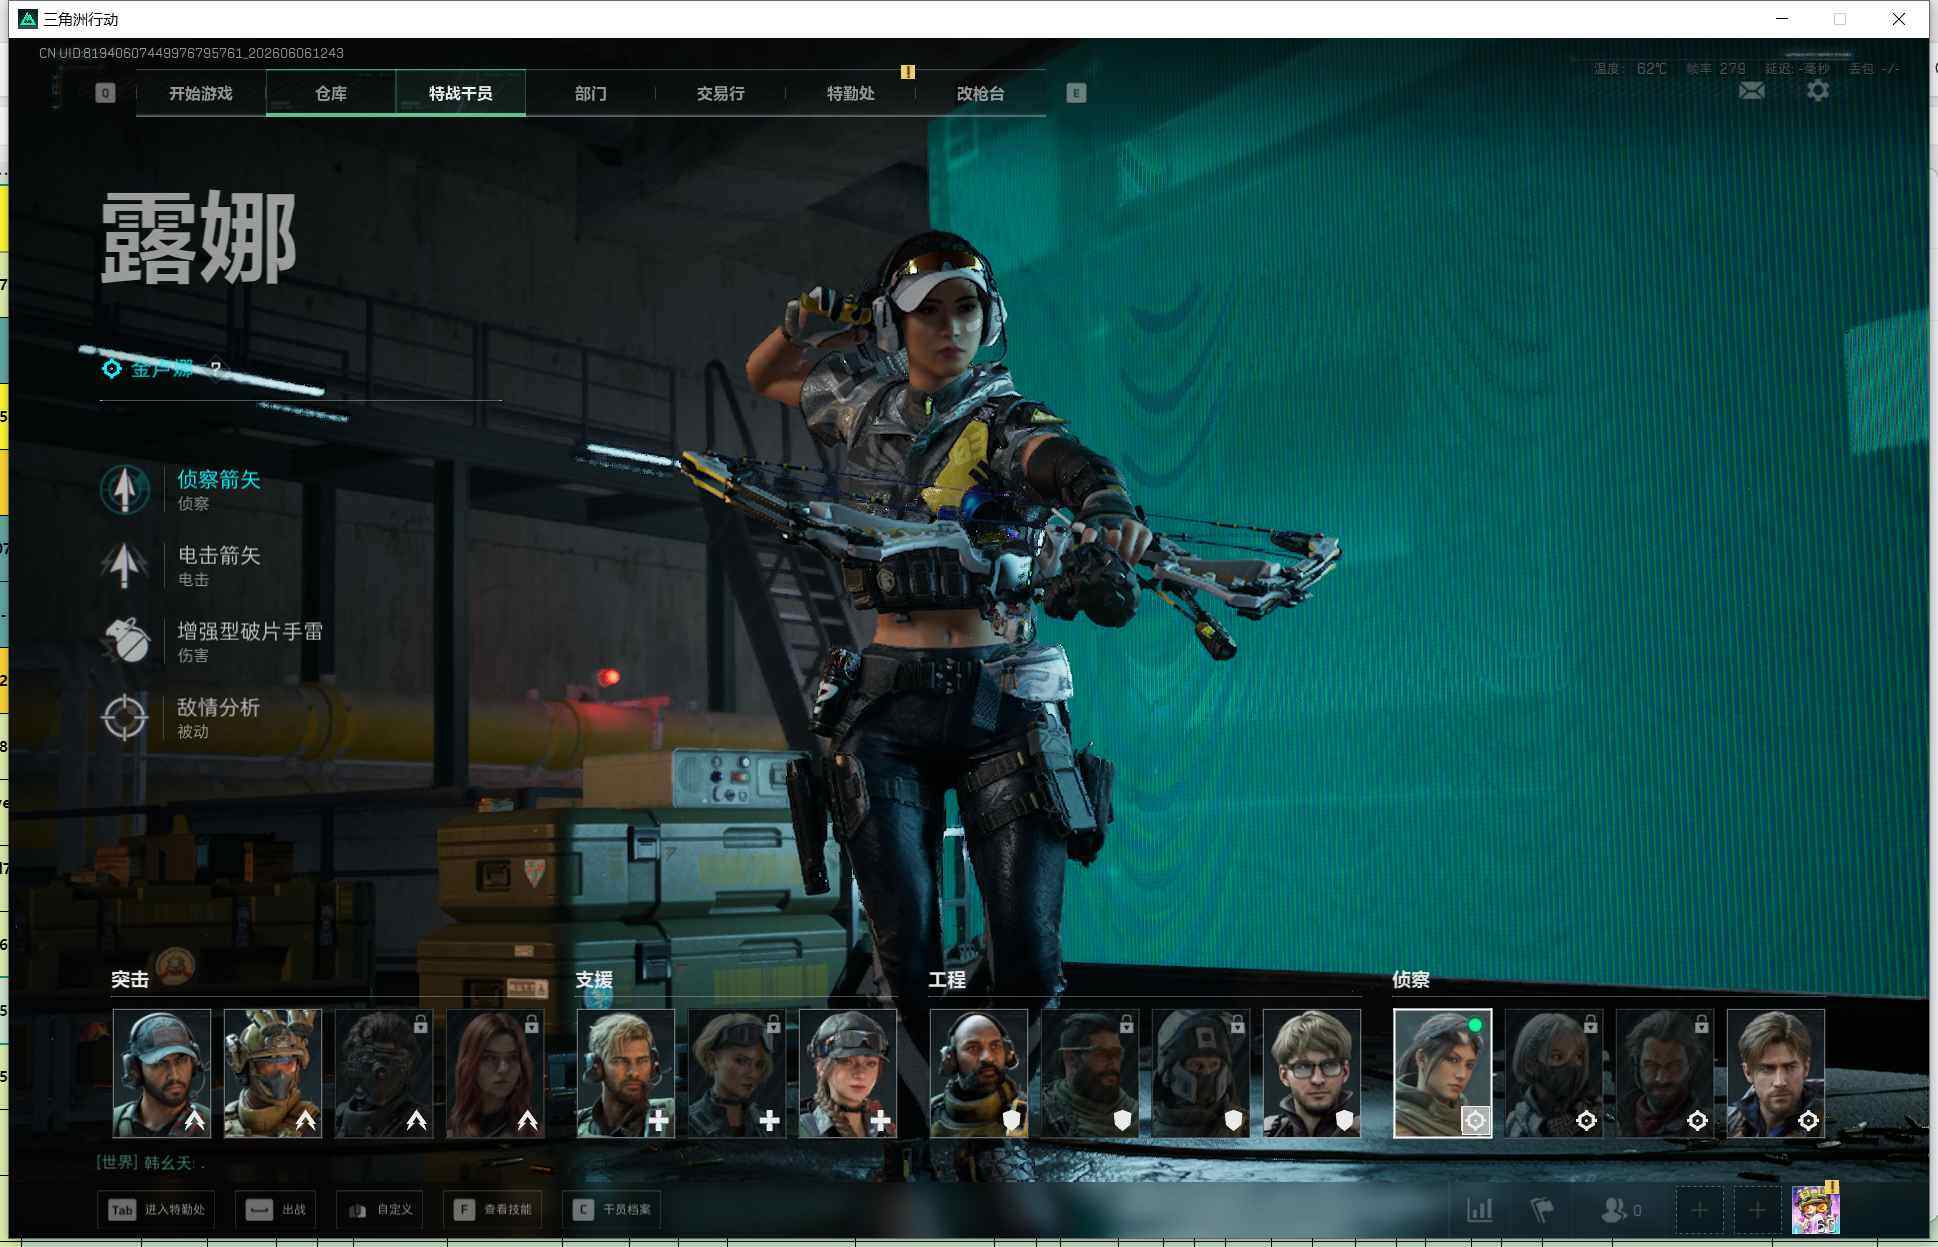Click the E next-tab key icon

[x=1076, y=93]
